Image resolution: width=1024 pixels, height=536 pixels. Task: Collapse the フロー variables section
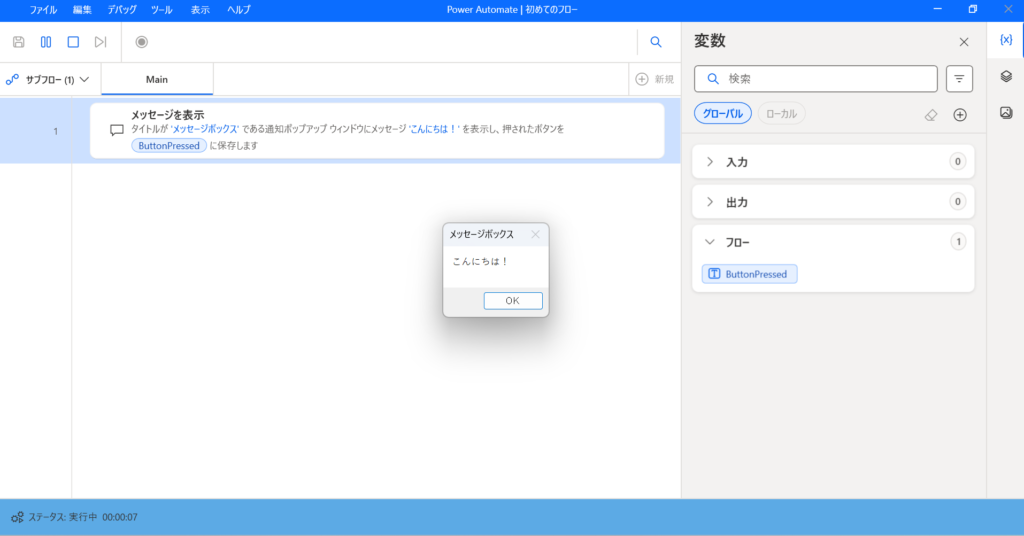710,242
